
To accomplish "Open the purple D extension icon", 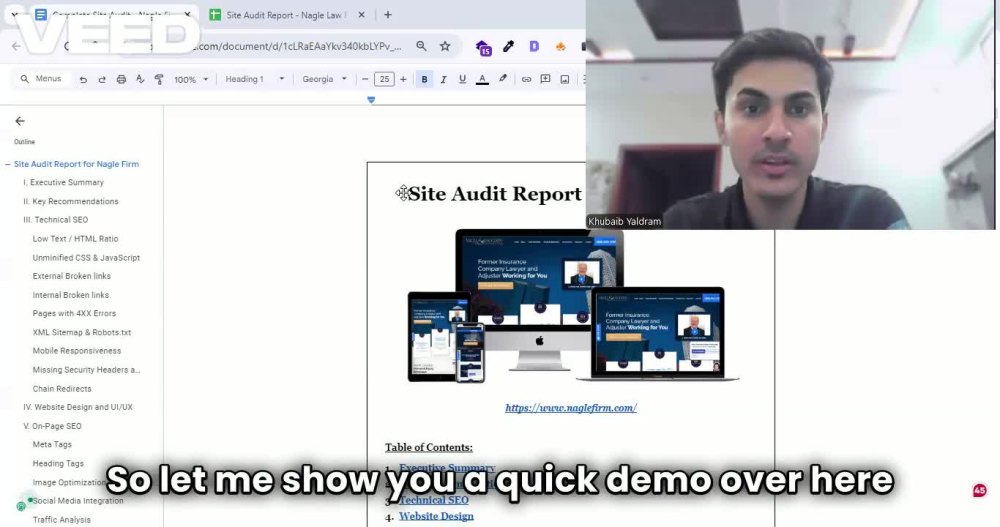I will [534, 46].
